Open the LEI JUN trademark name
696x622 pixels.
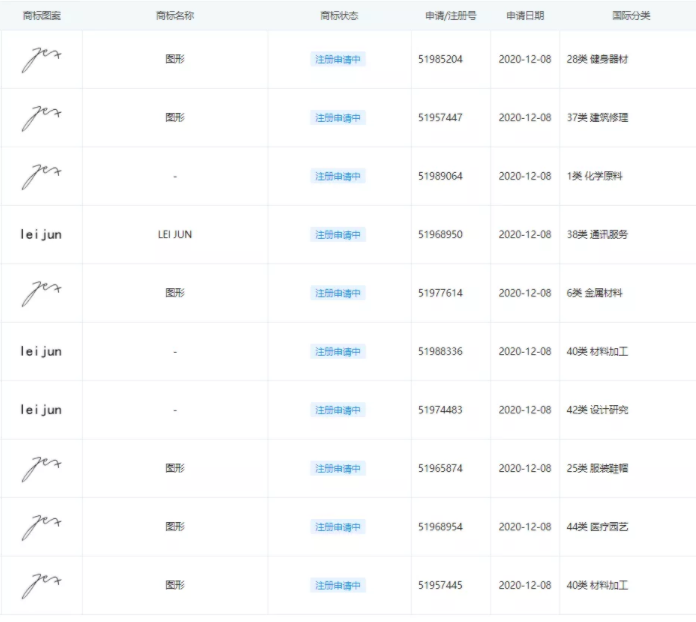point(175,235)
